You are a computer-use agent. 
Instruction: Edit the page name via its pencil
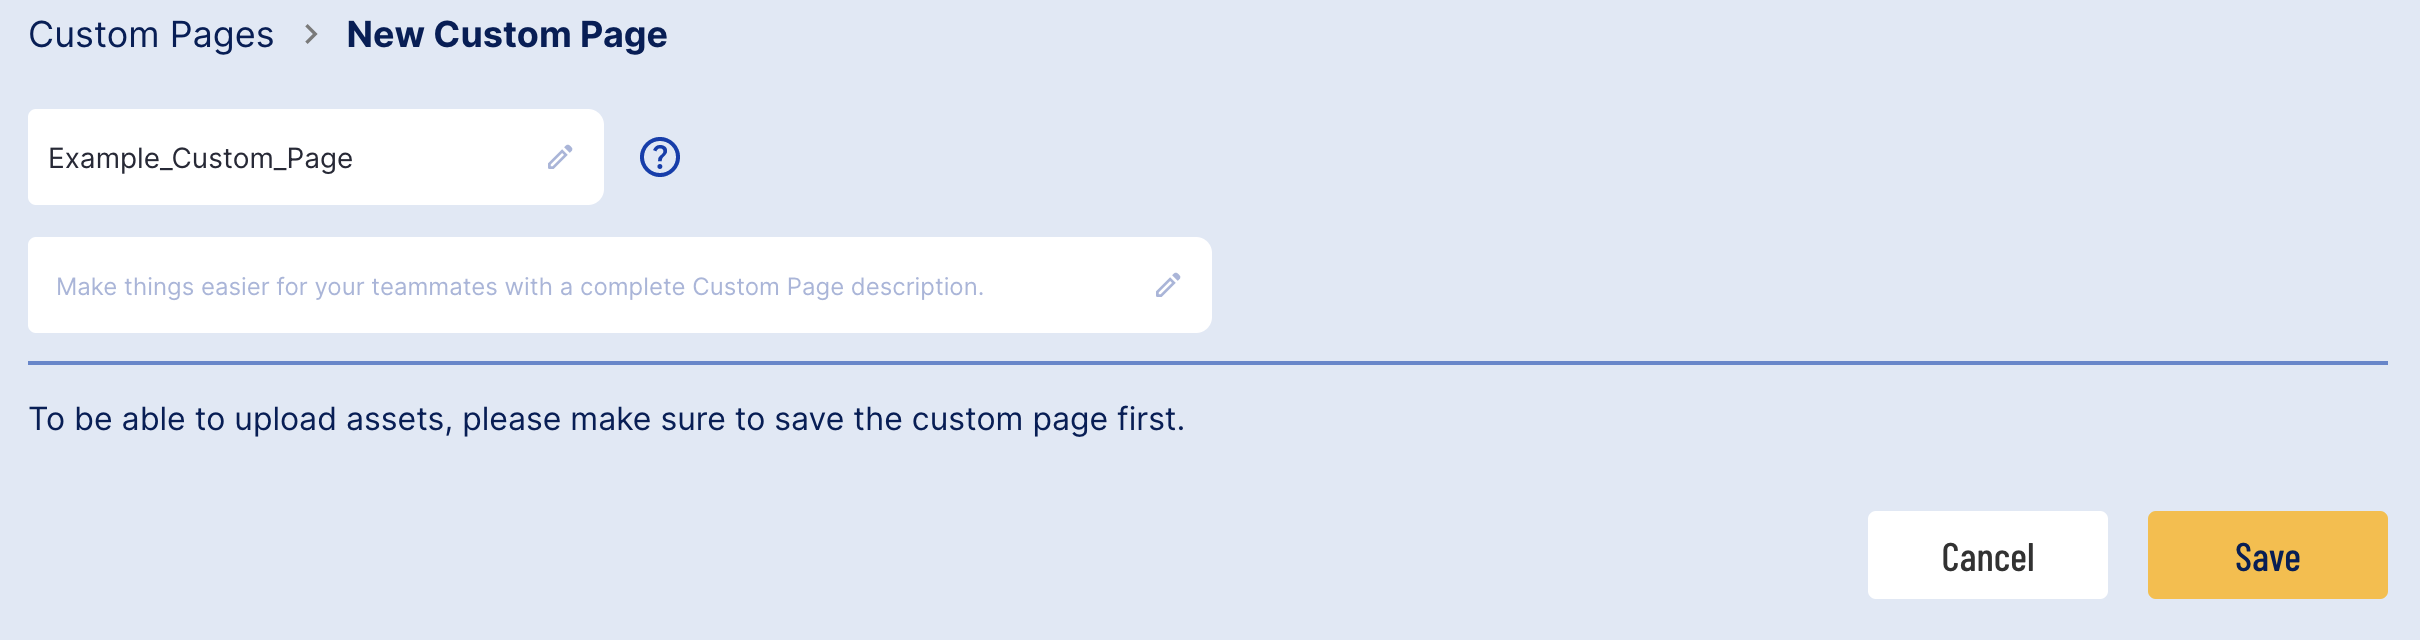560,157
